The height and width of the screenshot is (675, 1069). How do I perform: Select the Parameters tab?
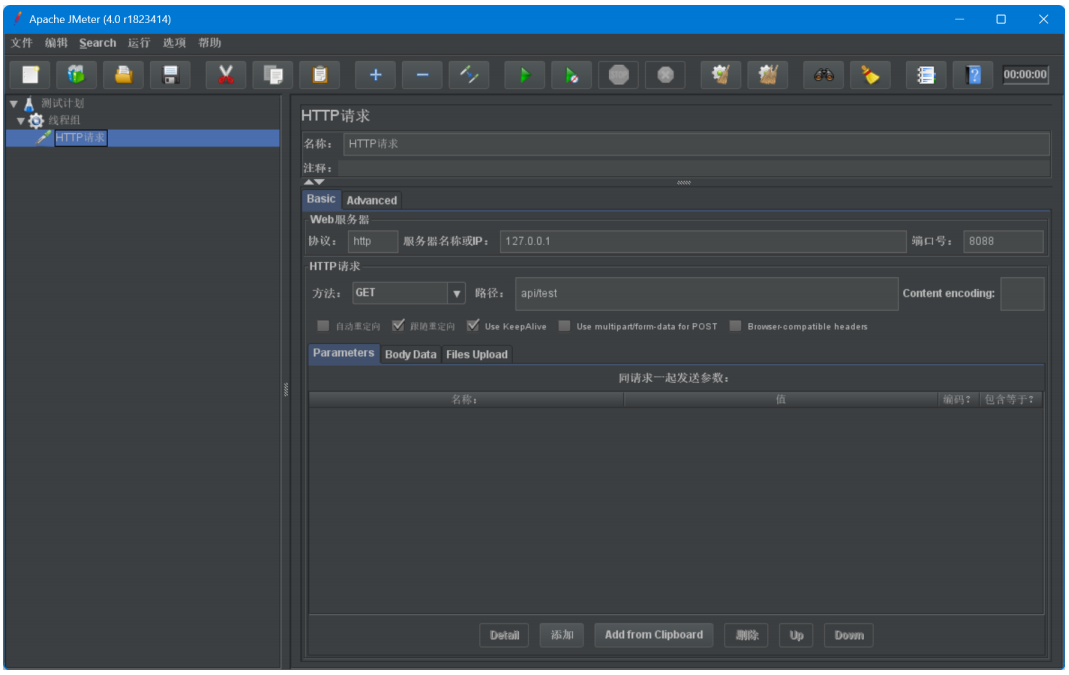tap(344, 353)
